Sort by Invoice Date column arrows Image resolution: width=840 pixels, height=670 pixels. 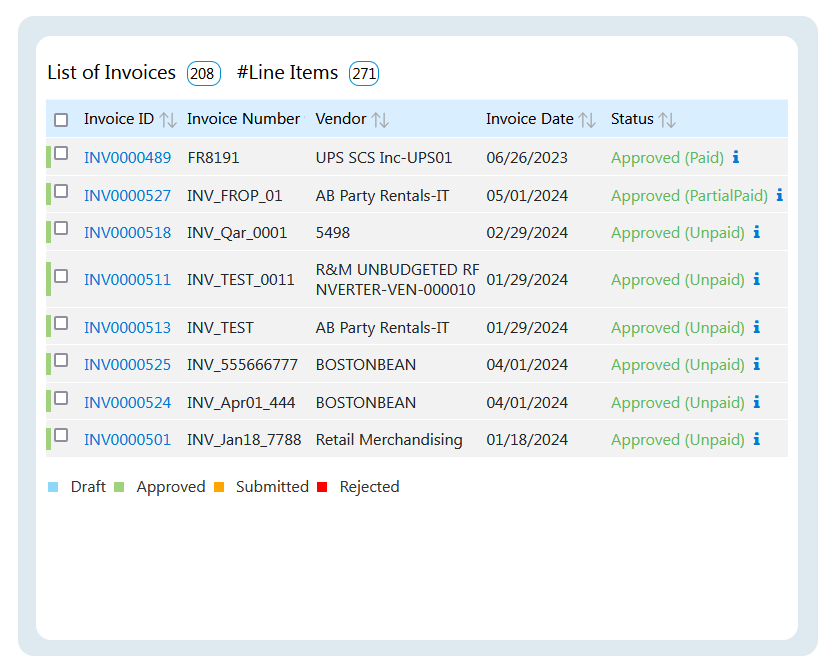tap(587, 120)
